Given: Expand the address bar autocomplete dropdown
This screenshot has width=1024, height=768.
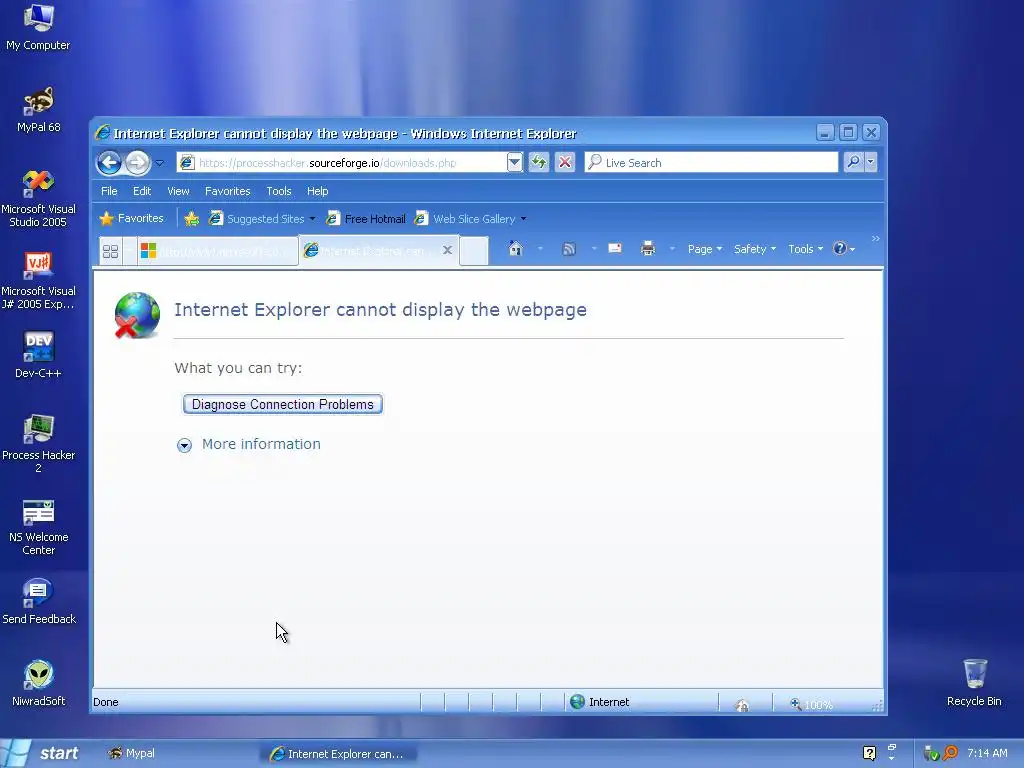Looking at the screenshot, I should click(x=515, y=163).
